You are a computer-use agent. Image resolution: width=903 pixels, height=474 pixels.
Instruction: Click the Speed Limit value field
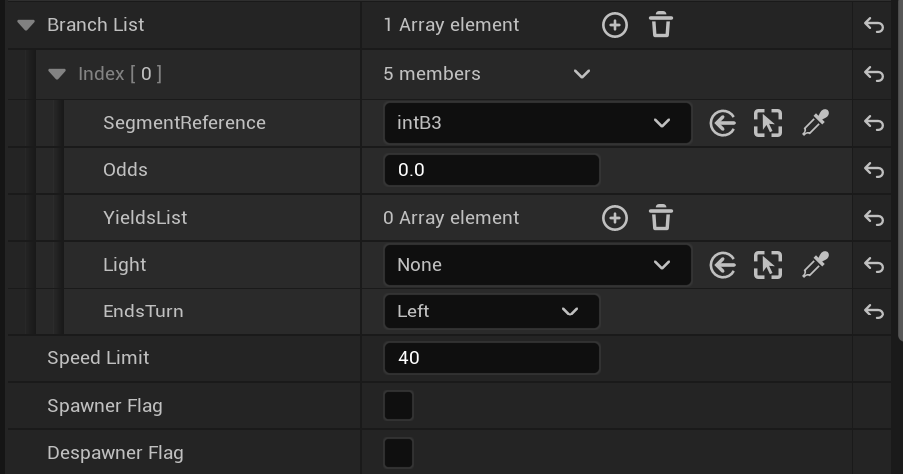pos(491,358)
